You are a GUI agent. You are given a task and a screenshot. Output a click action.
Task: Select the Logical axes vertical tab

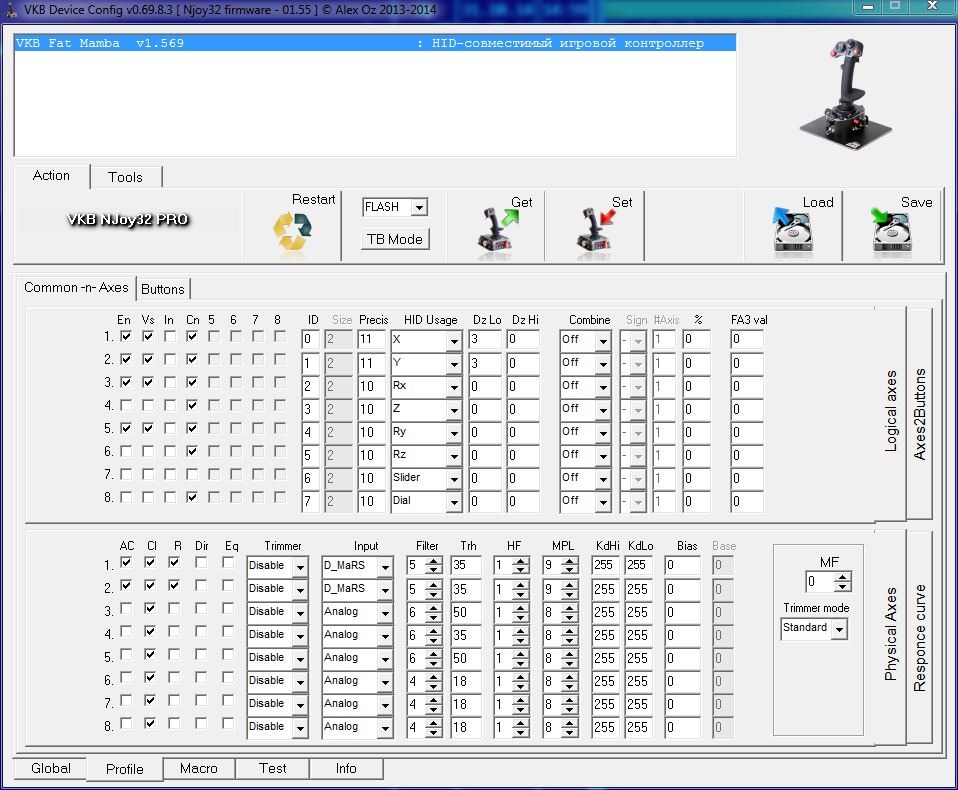(891, 411)
